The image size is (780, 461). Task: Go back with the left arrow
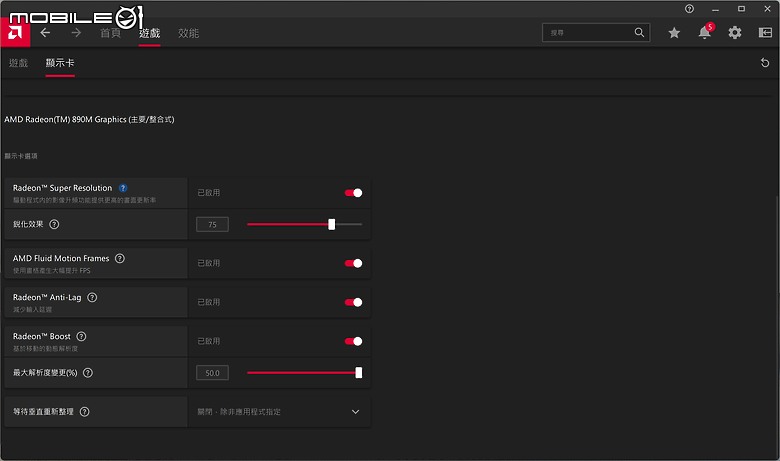coord(45,33)
